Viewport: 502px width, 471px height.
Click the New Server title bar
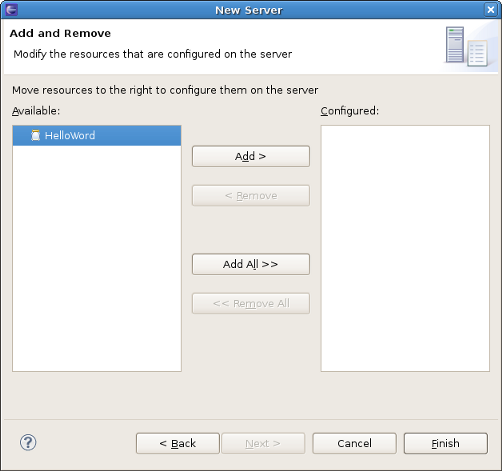click(249, 10)
